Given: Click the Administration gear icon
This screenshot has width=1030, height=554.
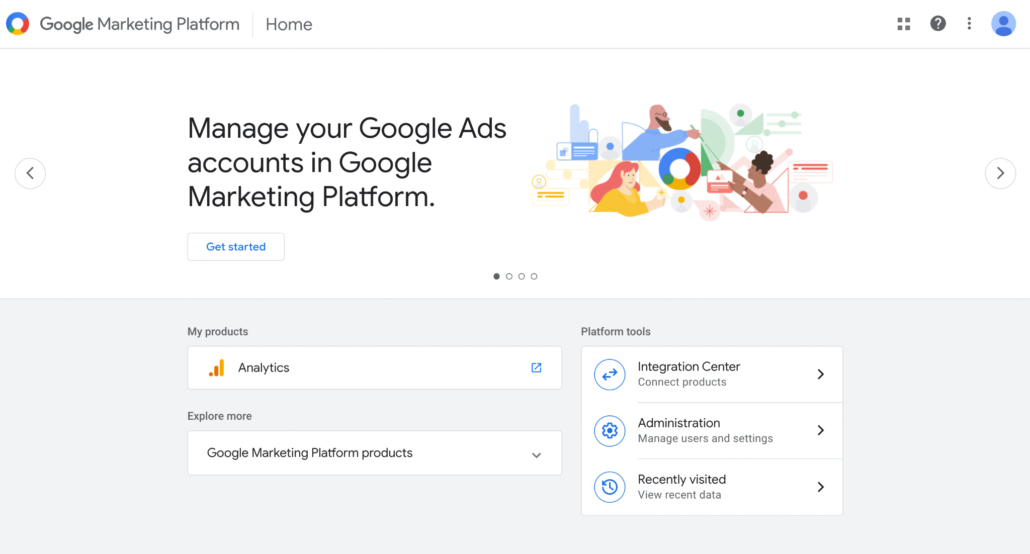Looking at the screenshot, I should (610, 430).
